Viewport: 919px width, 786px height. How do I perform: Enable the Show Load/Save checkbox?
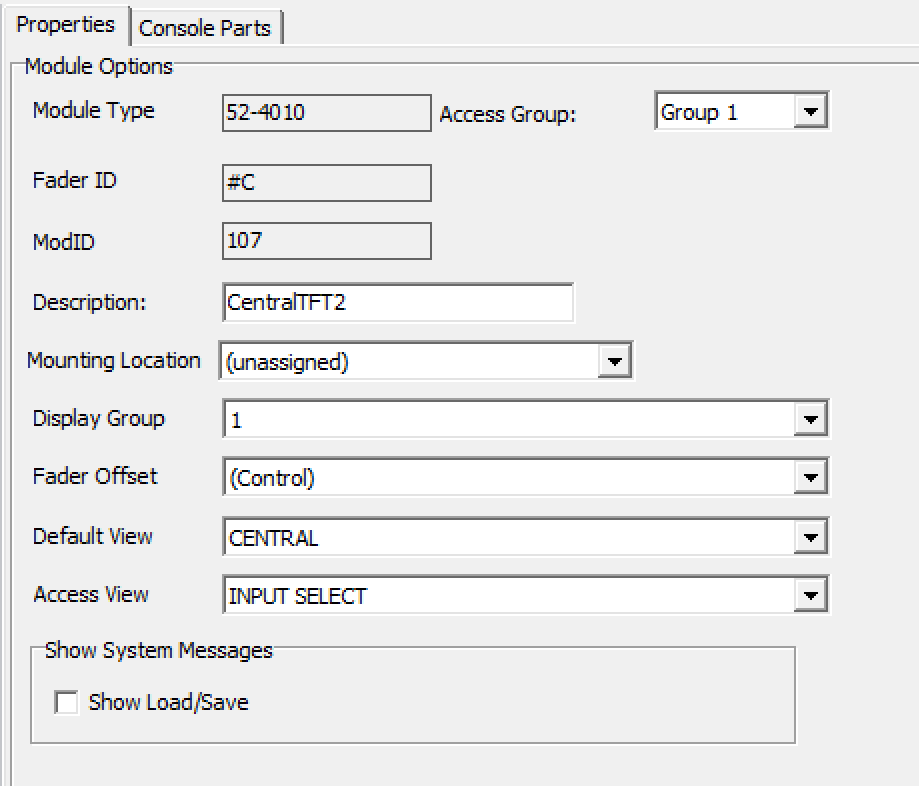pos(66,702)
